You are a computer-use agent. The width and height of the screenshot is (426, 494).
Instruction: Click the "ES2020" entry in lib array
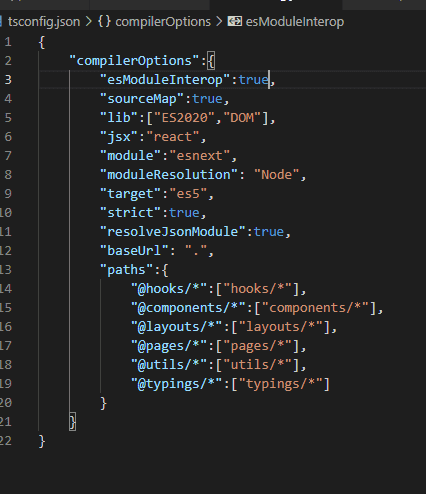[184, 118]
